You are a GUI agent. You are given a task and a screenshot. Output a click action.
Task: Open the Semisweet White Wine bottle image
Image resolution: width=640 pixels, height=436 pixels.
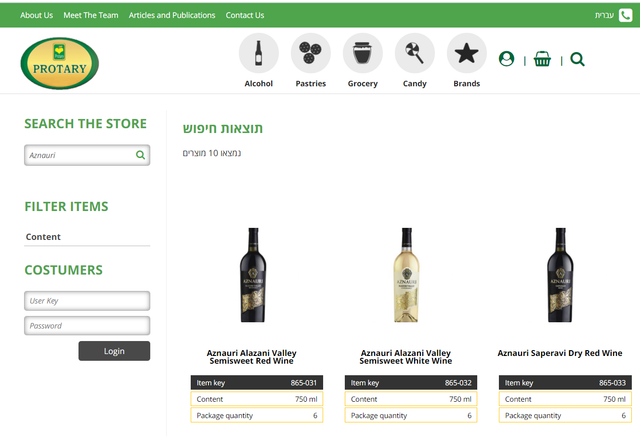407,275
